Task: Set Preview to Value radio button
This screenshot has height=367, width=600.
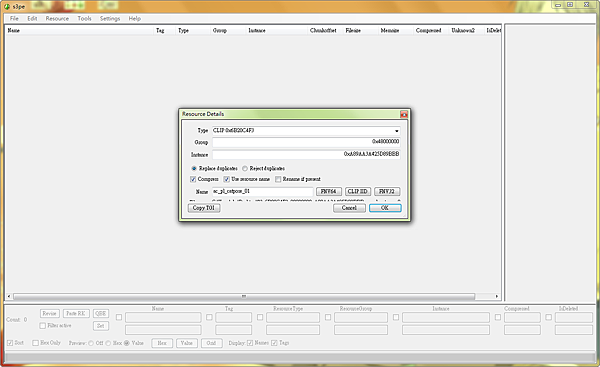Action: click(x=127, y=343)
